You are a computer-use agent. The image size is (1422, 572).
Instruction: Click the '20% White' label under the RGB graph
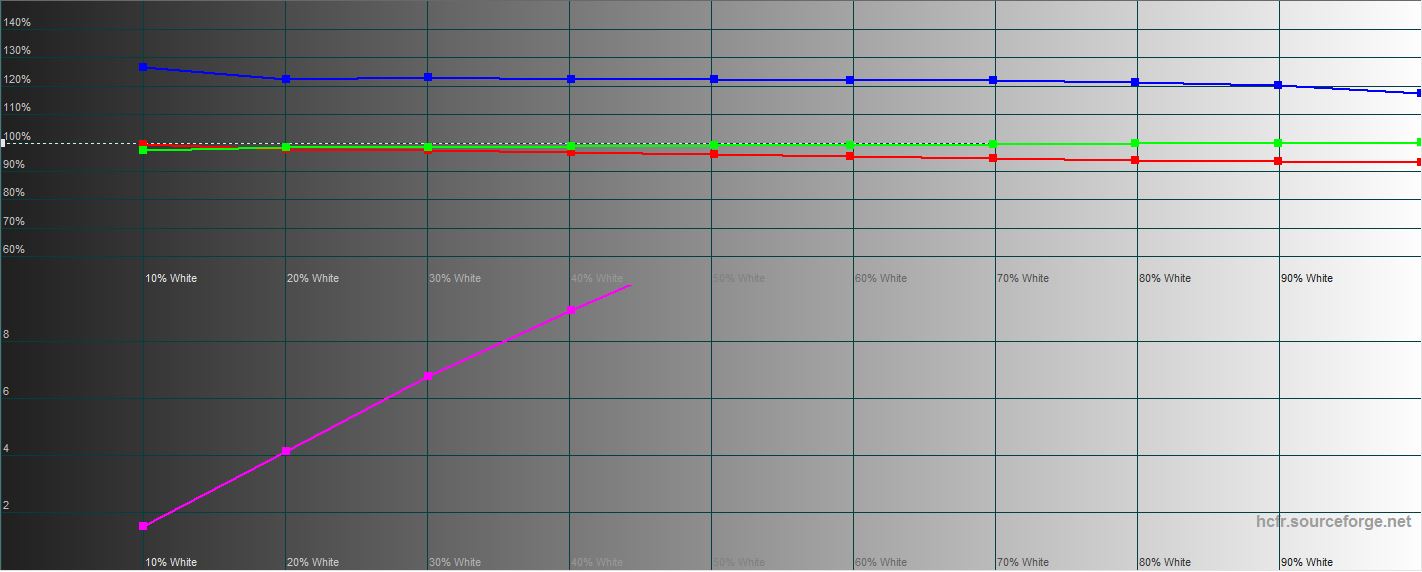tap(313, 278)
